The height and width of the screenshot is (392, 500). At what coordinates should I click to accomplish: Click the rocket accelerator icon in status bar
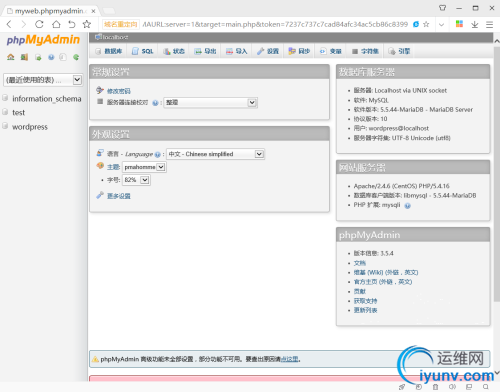coord(402,387)
